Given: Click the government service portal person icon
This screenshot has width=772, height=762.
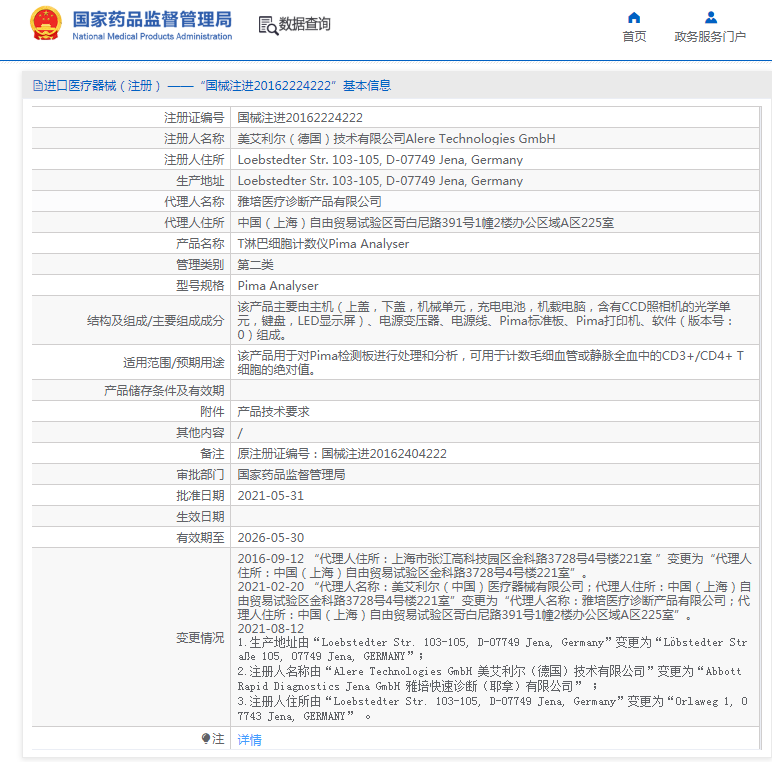Looking at the screenshot, I should coord(710,18).
